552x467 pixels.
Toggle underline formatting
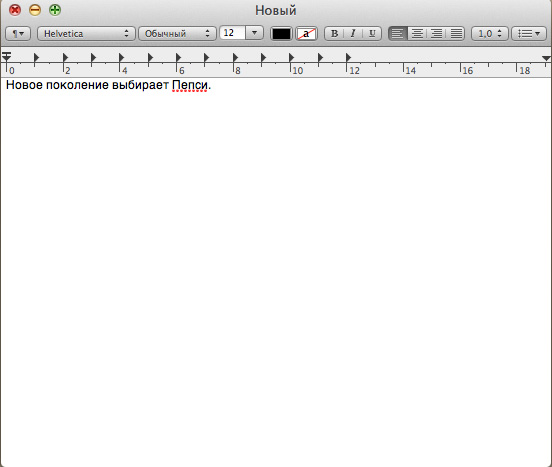tap(372, 34)
